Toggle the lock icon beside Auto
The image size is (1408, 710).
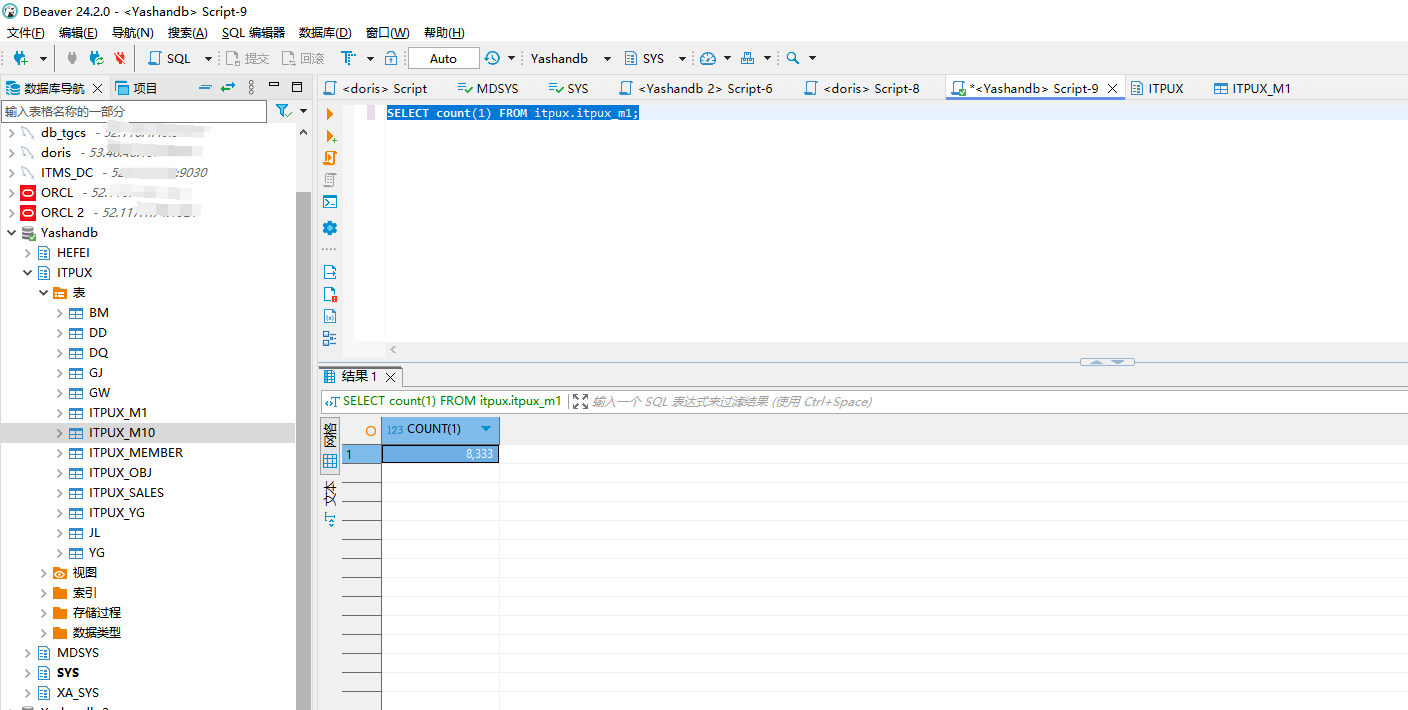(391, 58)
